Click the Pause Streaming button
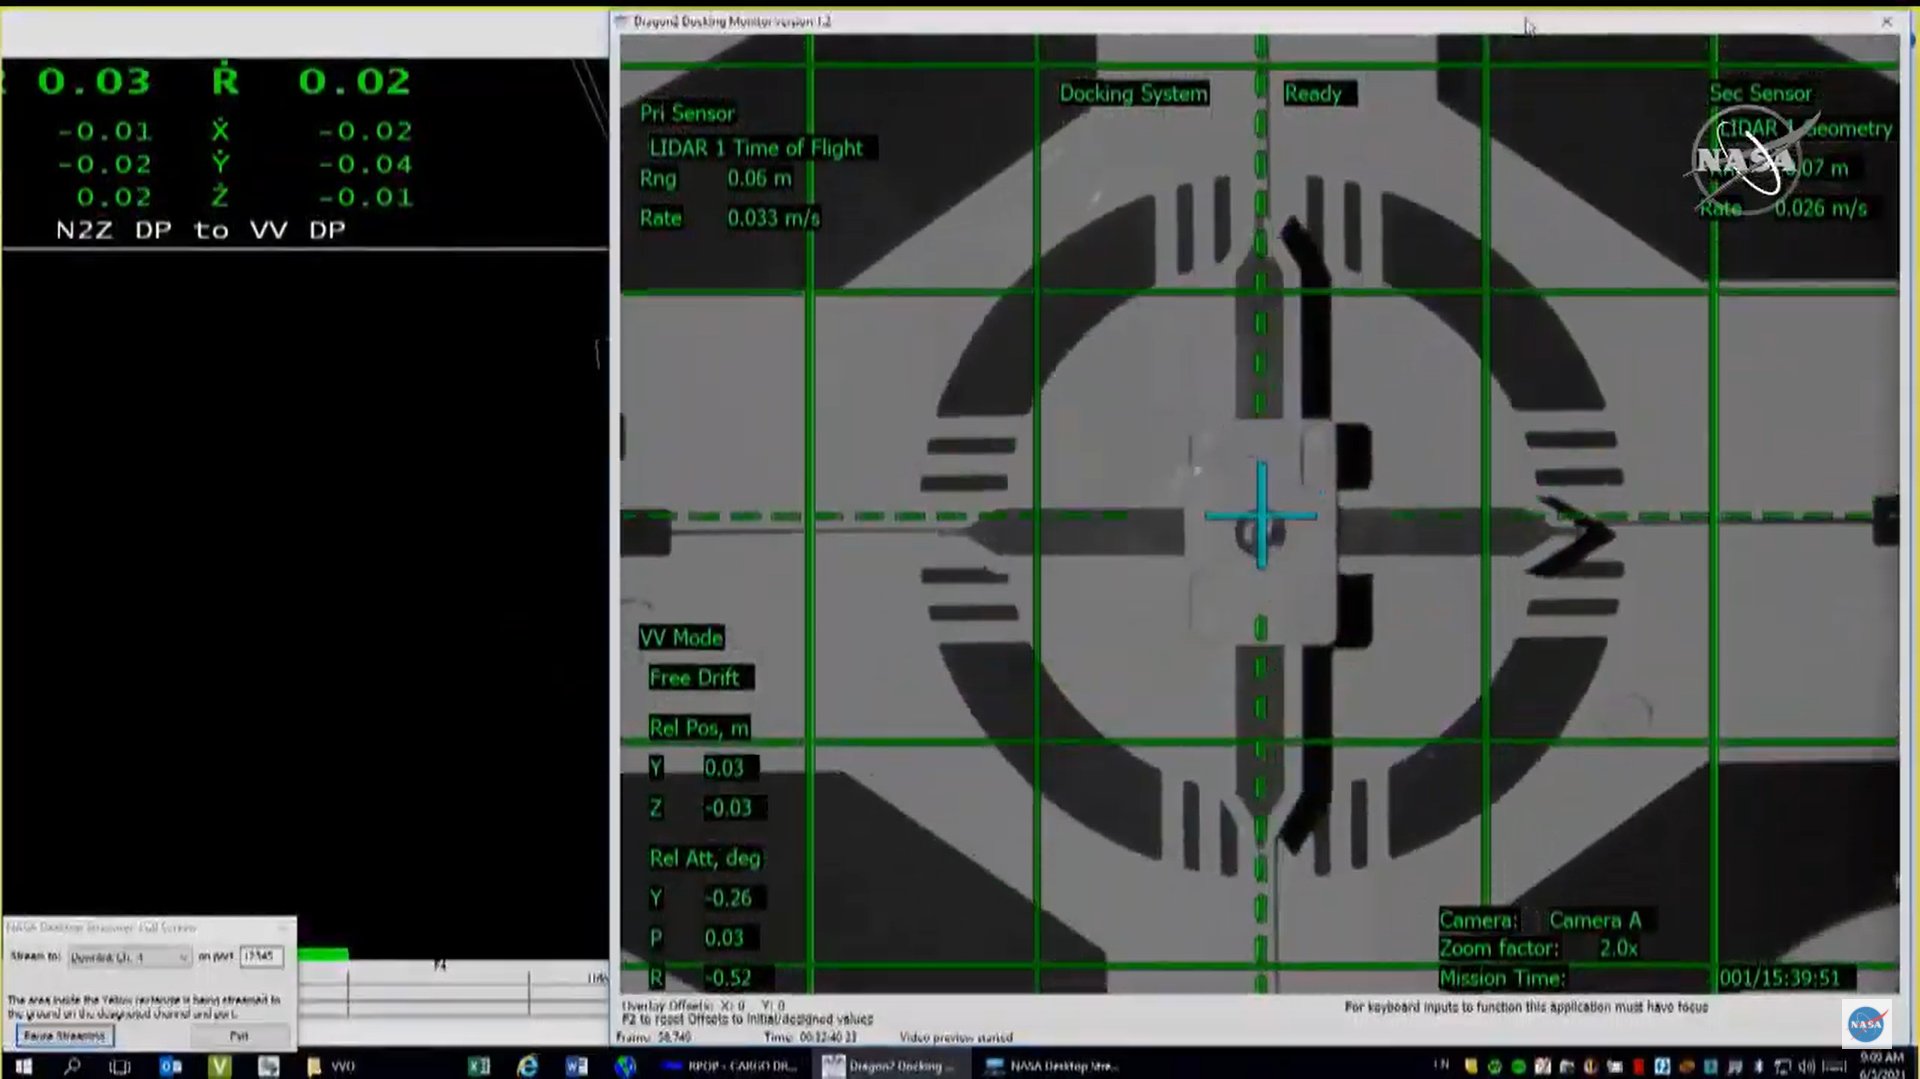 point(65,1036)
